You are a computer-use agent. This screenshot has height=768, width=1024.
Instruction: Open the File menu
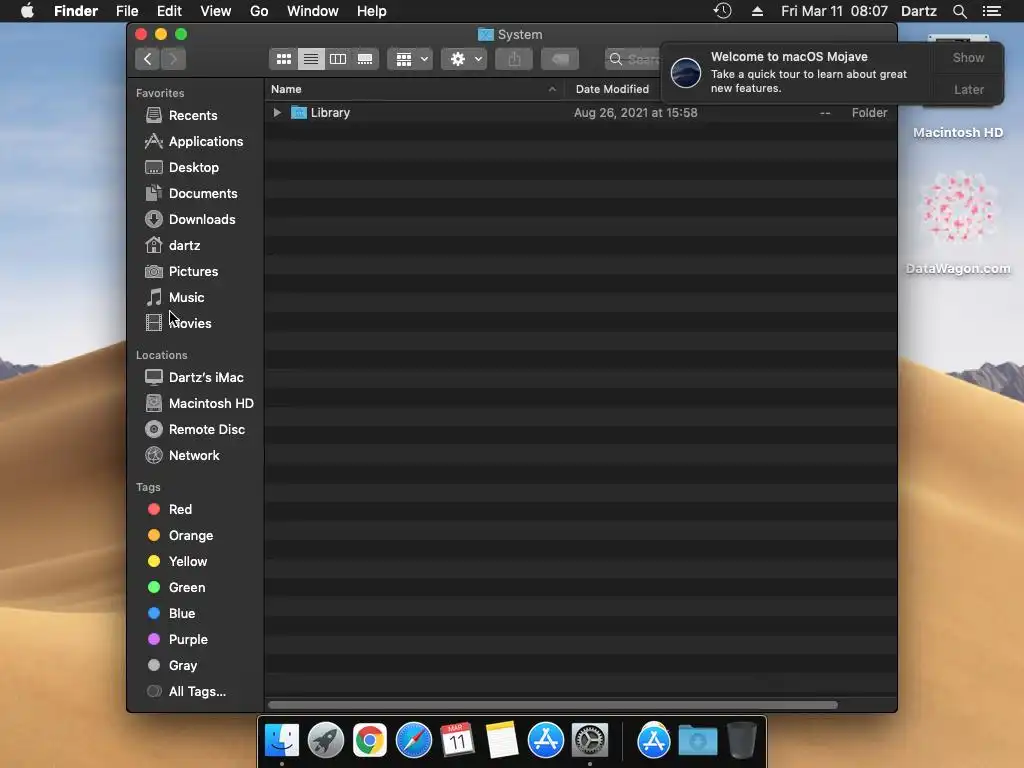pos(127,11)
